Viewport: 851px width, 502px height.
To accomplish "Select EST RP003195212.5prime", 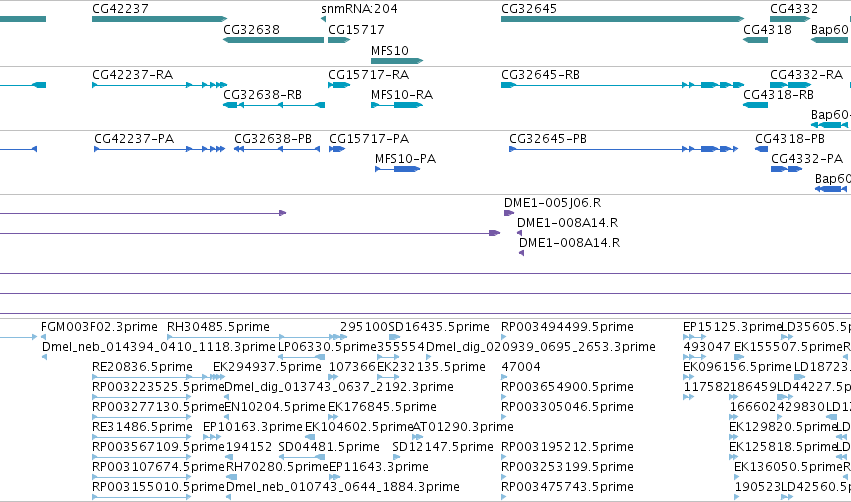I will click(x=567, y=447).
